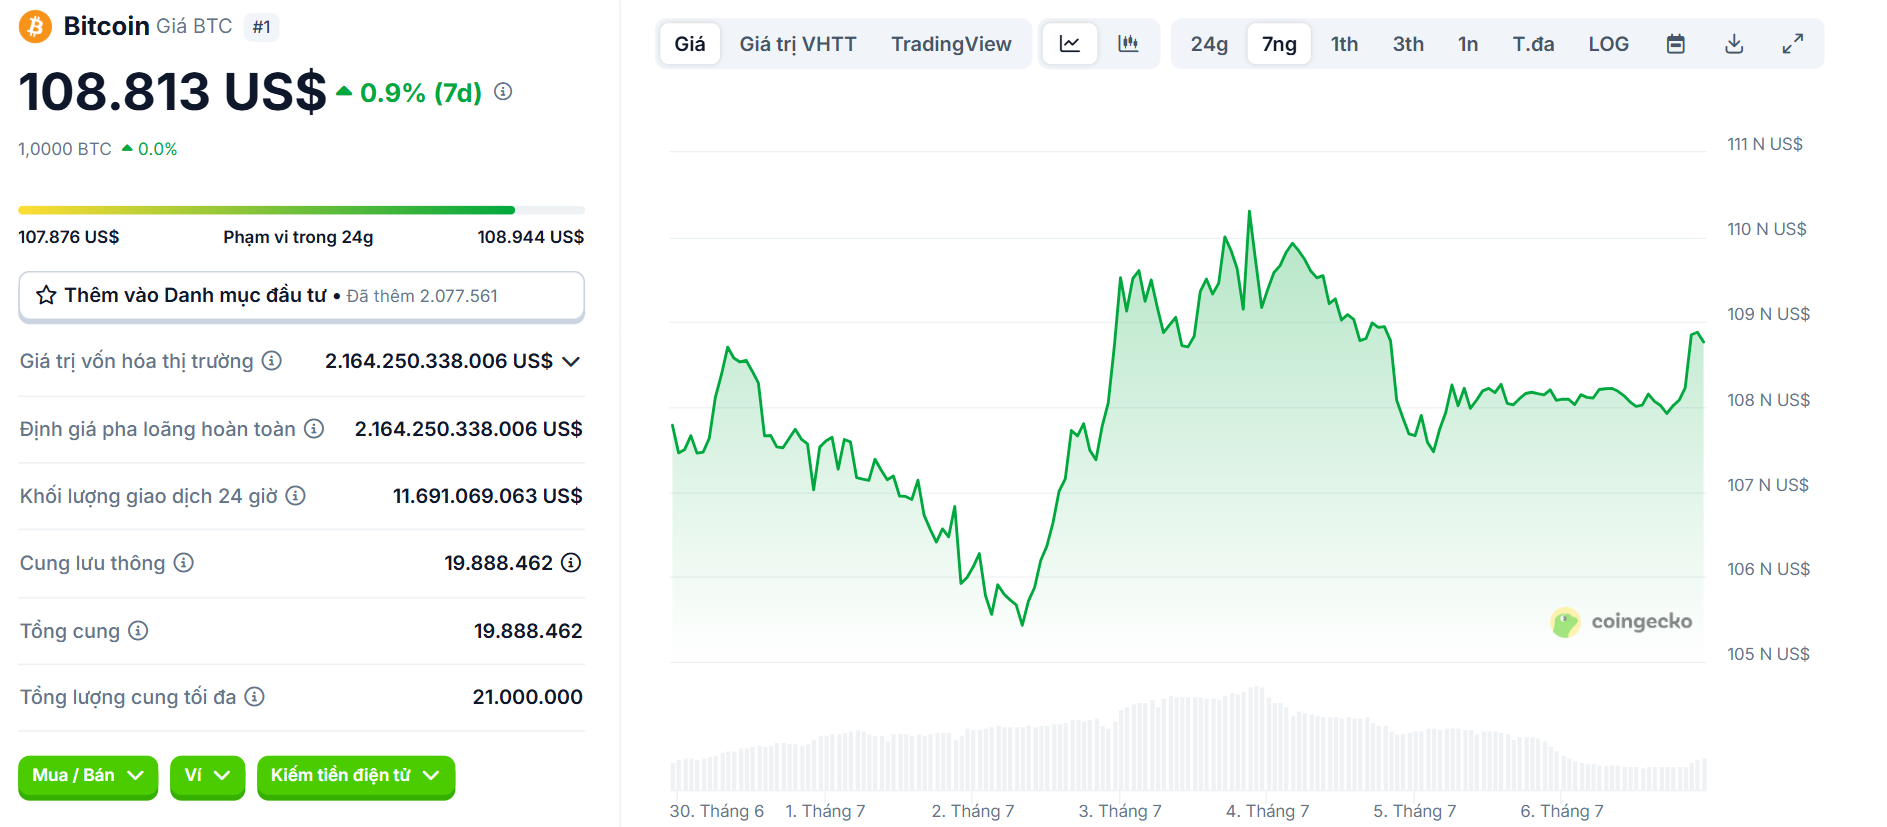Set chart range to 1n
The width and height of the screenshot is (1887, 827).
[1468, 44]
